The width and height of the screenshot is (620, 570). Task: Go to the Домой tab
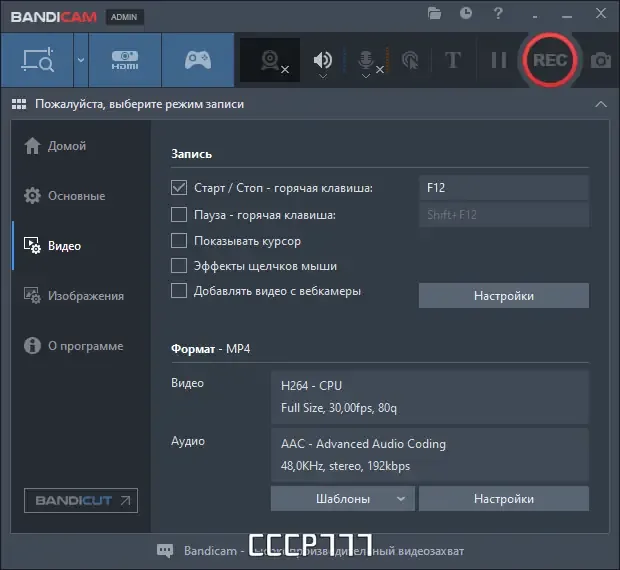tap(55, 146)
